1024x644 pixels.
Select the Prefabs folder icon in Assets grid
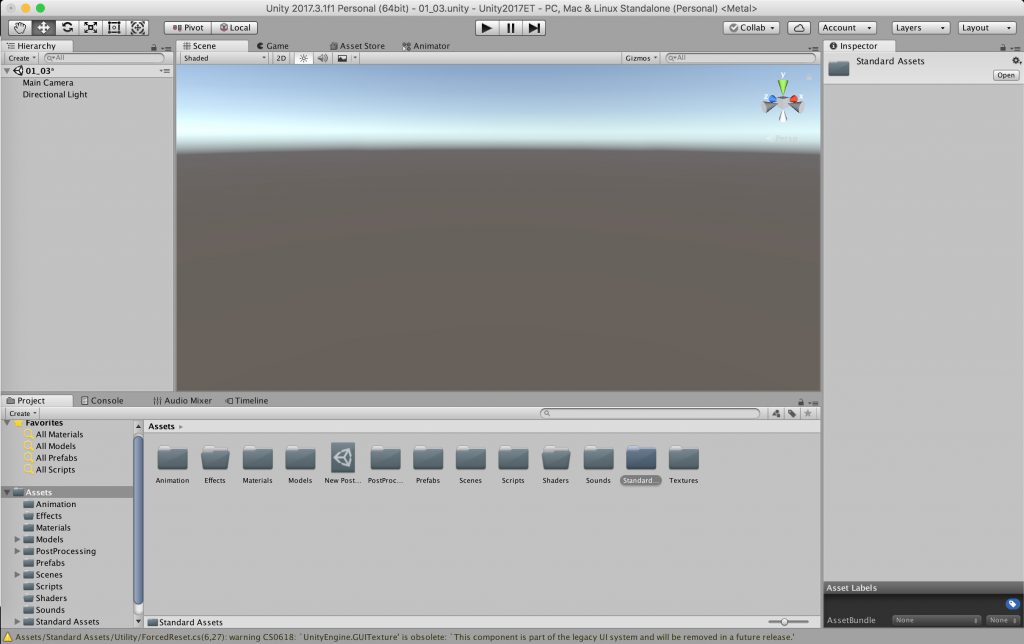click(428, 458)
